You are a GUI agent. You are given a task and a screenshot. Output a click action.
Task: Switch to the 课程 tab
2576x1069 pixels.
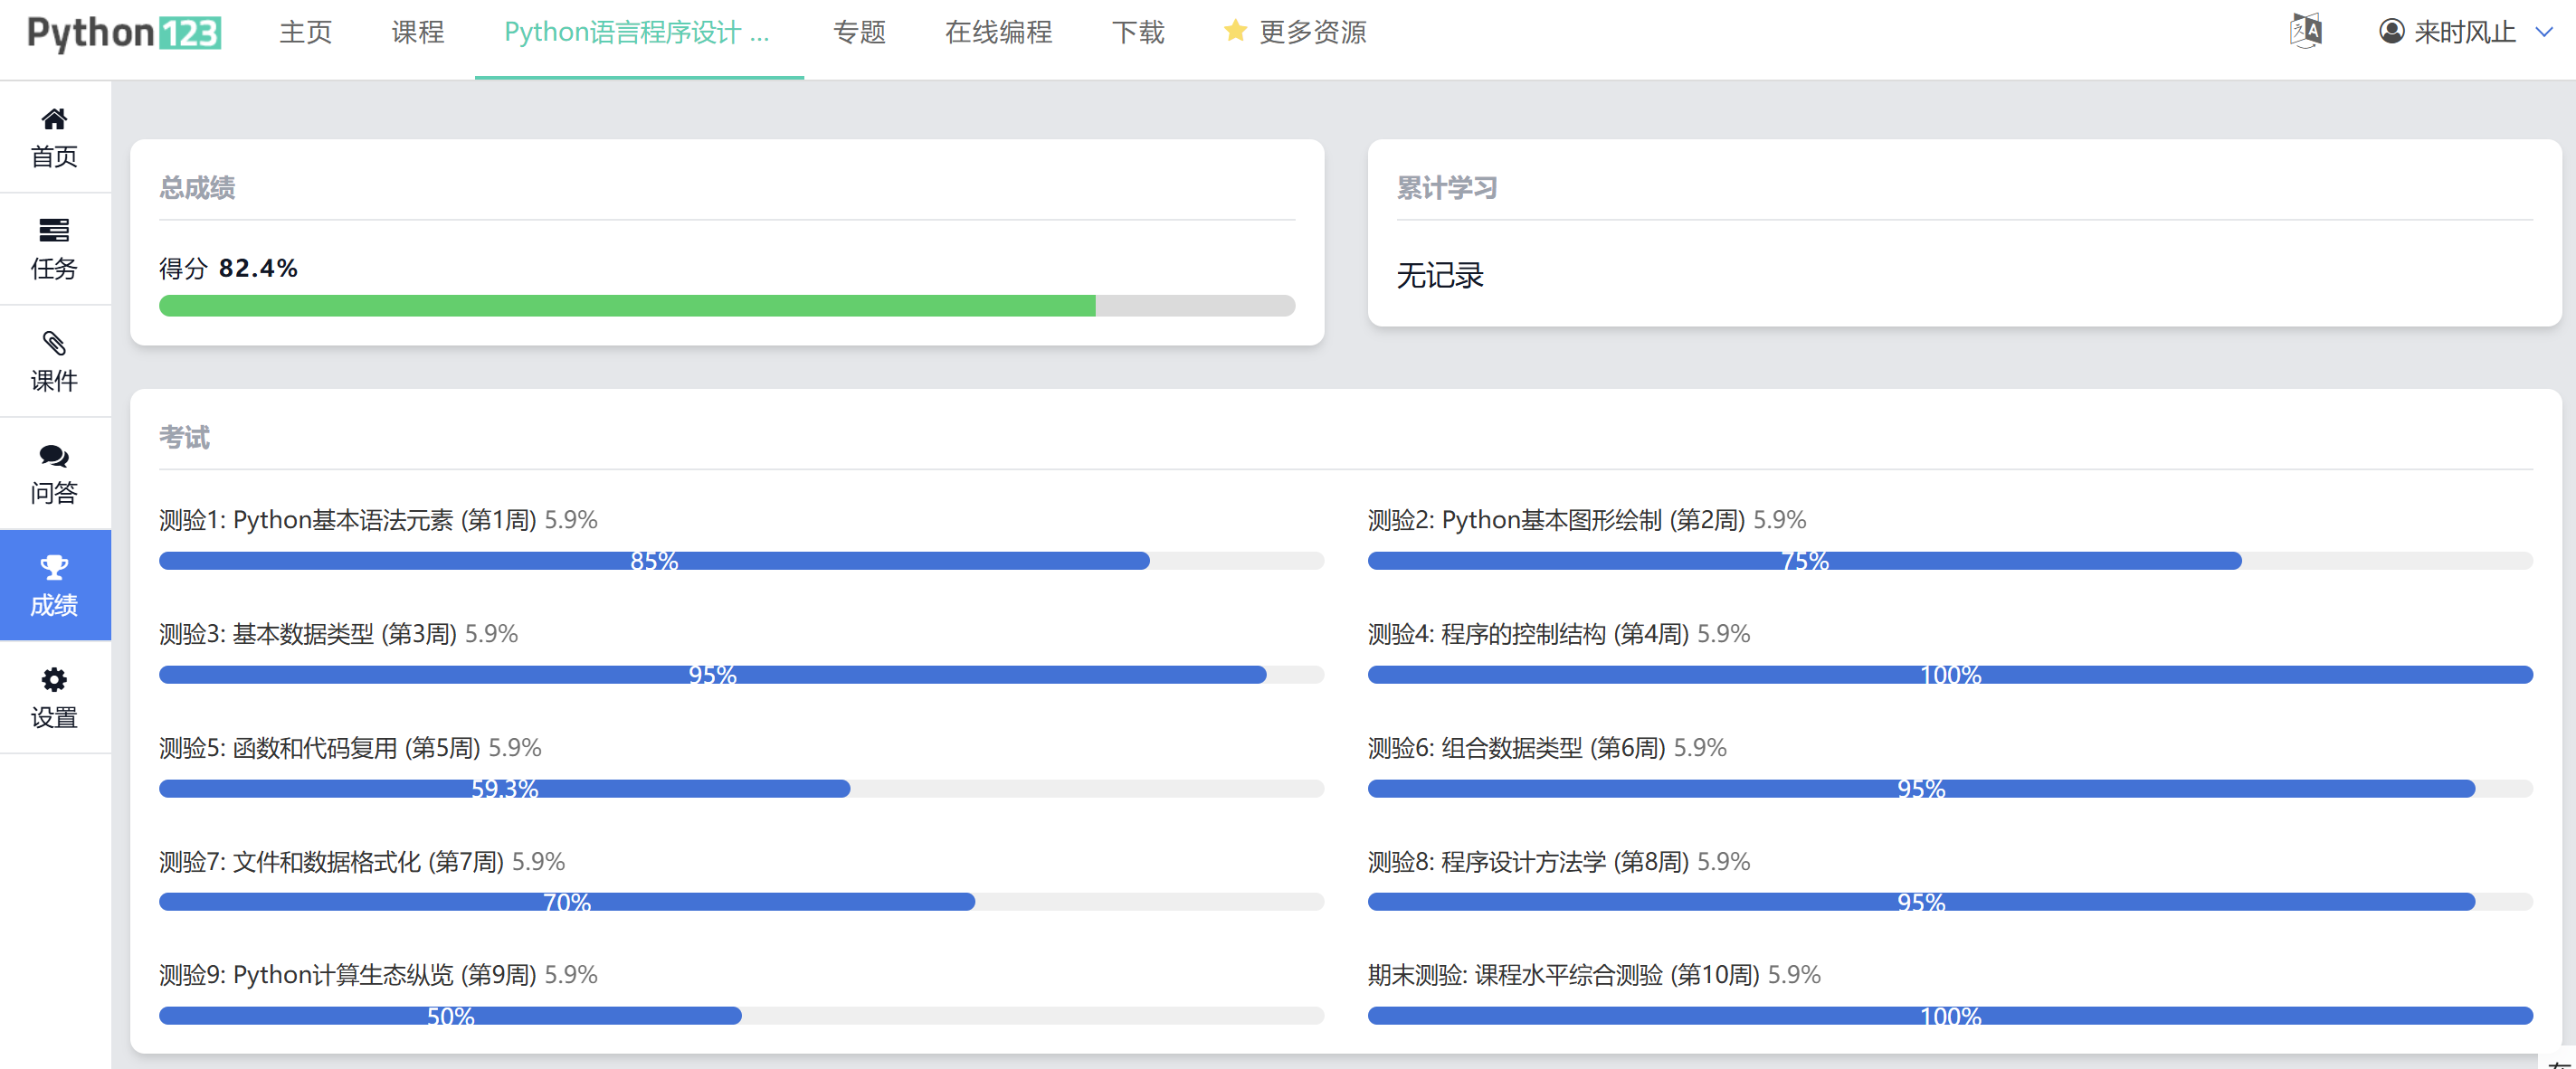click(417, 32)
